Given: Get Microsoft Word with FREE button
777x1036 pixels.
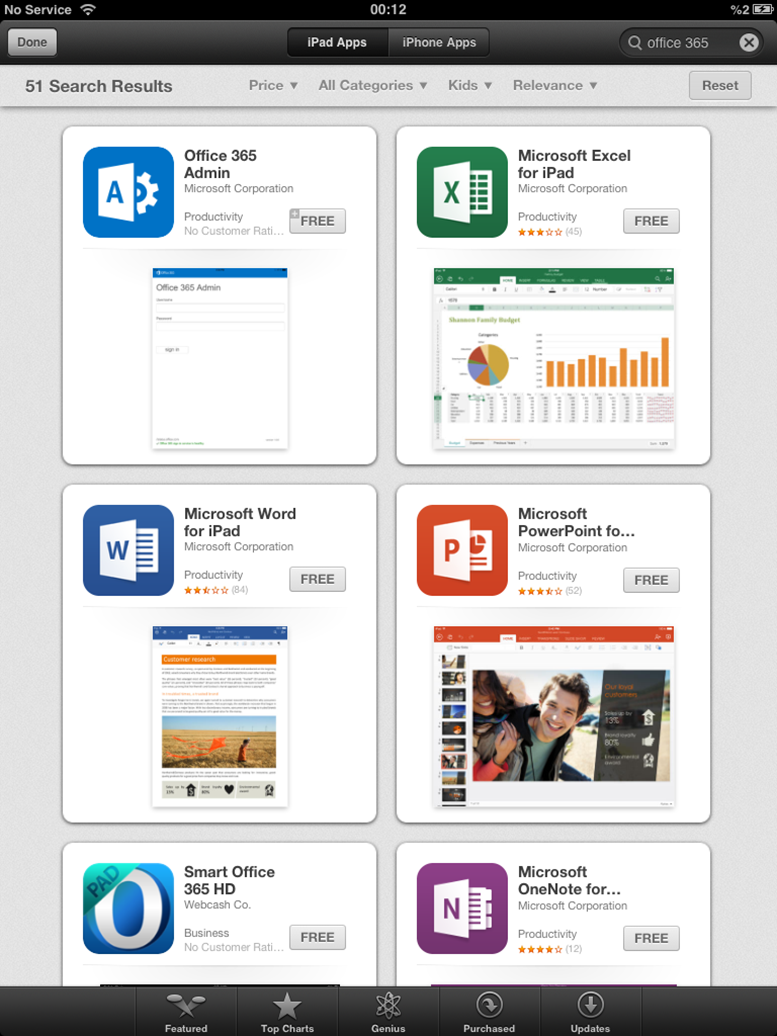Looking at the screenshot, I should [317, 579].
